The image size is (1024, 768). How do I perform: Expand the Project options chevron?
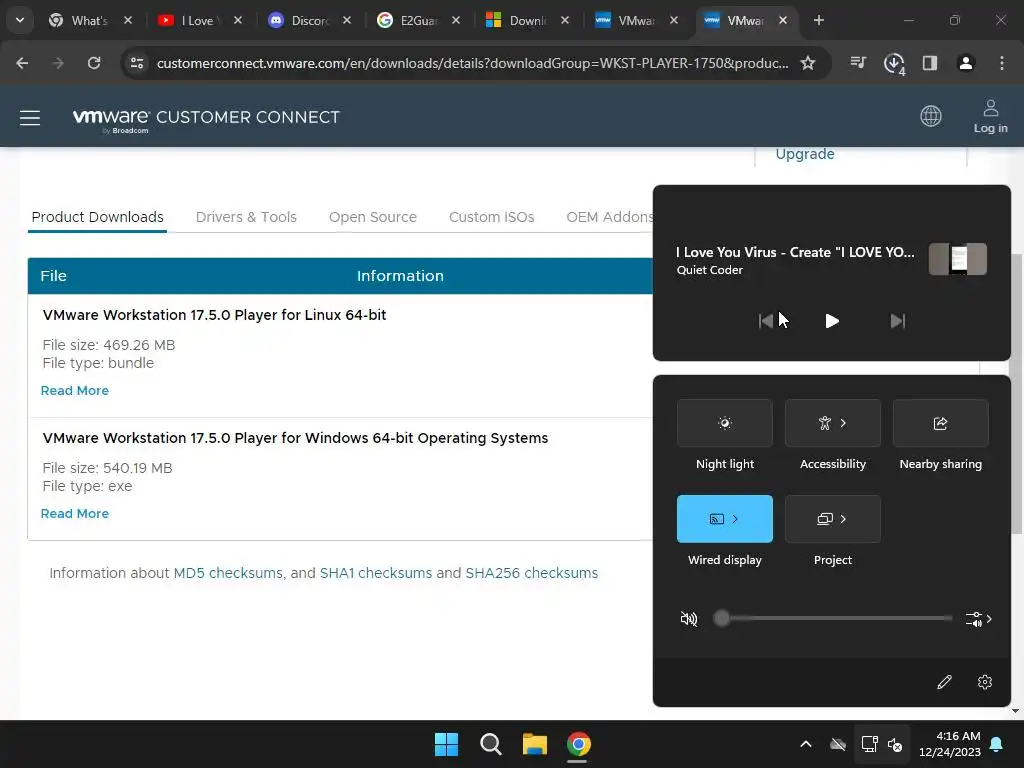click(843, 519)
